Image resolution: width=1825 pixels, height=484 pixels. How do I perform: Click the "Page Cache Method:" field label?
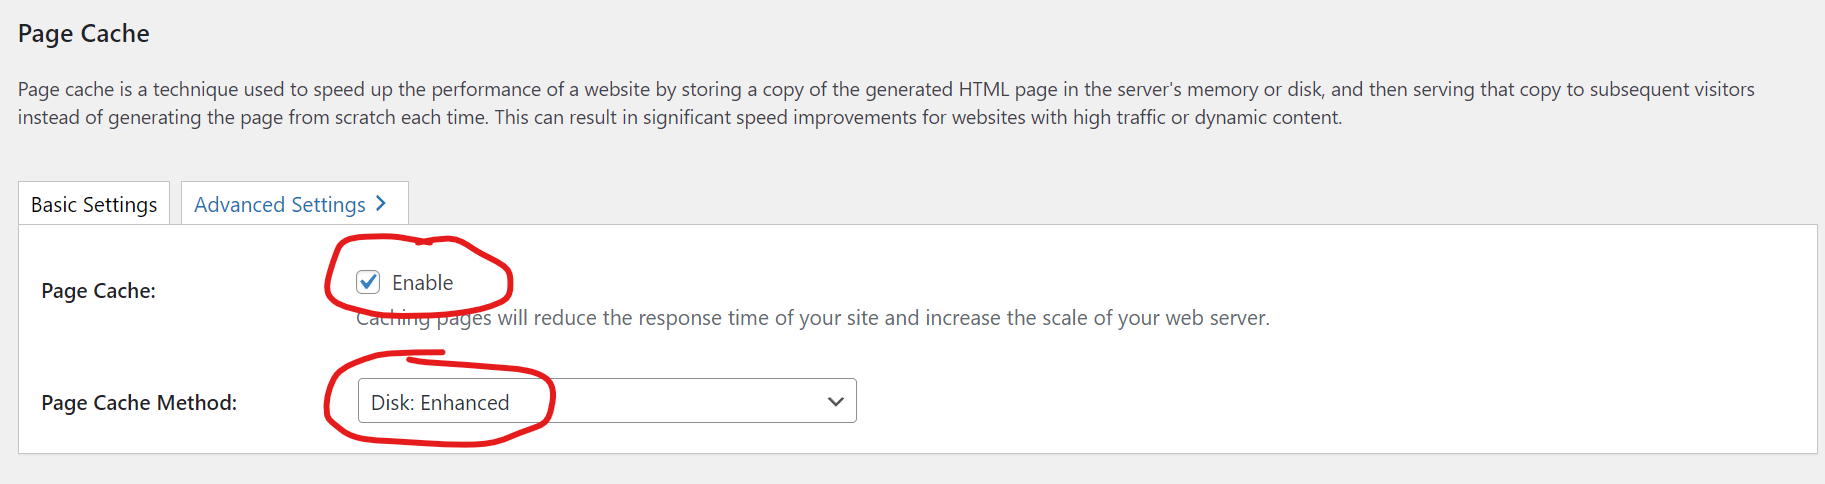coord(139,403)
